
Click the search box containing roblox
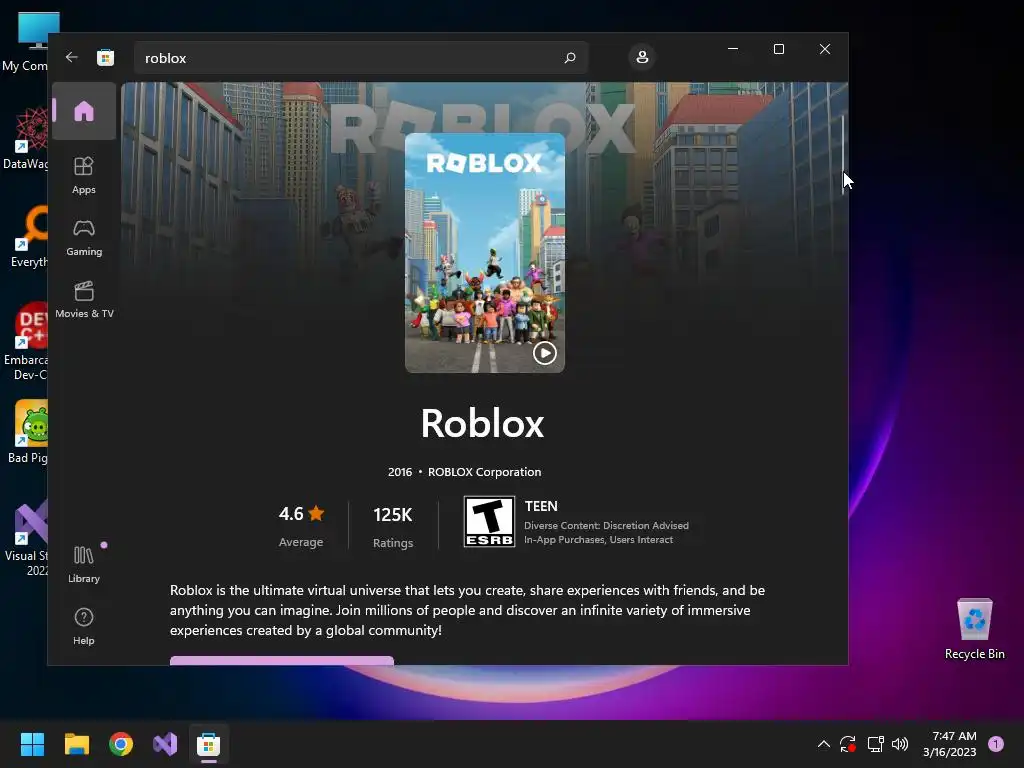pyautogui.click(x=361, y=57)
